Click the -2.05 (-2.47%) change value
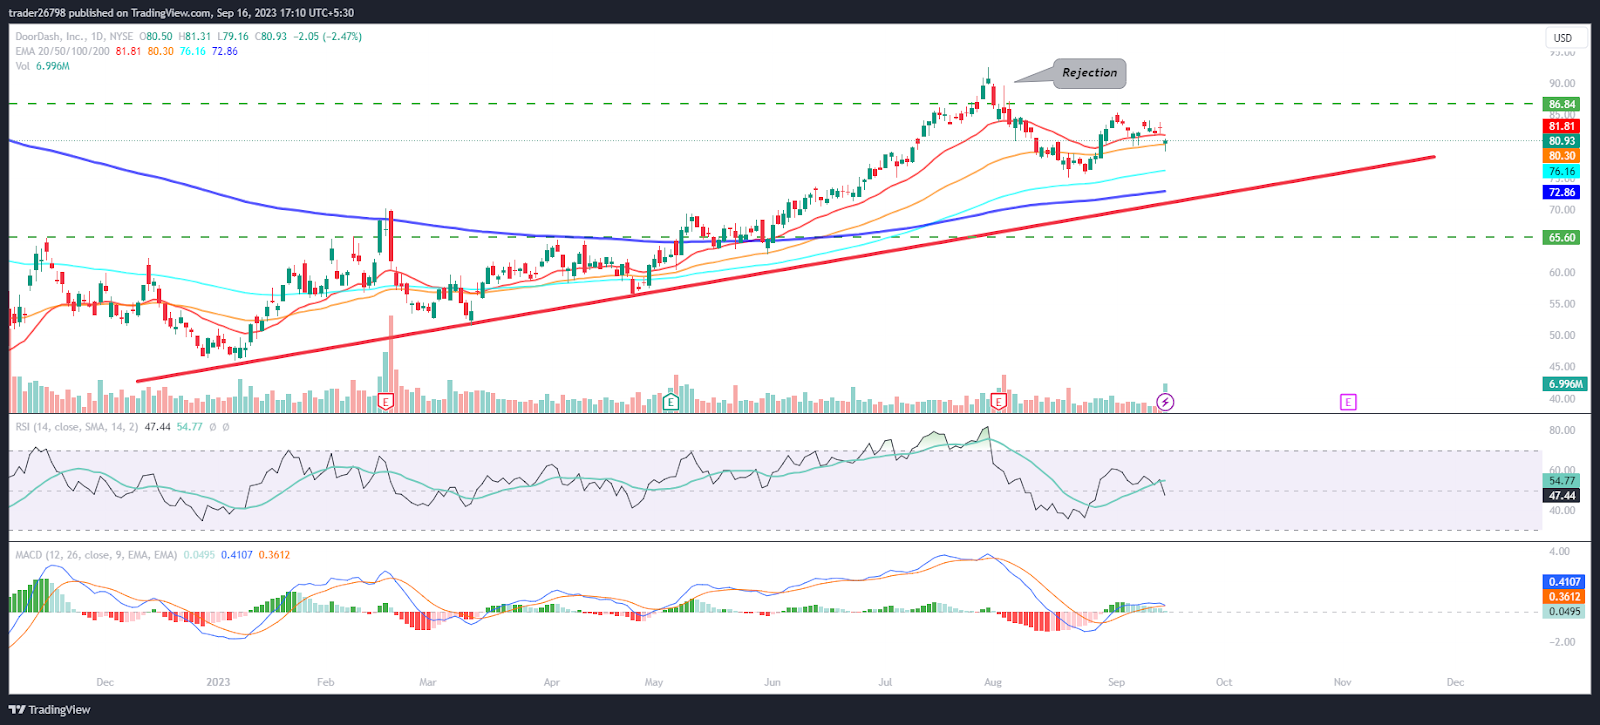 click(328, 37)
